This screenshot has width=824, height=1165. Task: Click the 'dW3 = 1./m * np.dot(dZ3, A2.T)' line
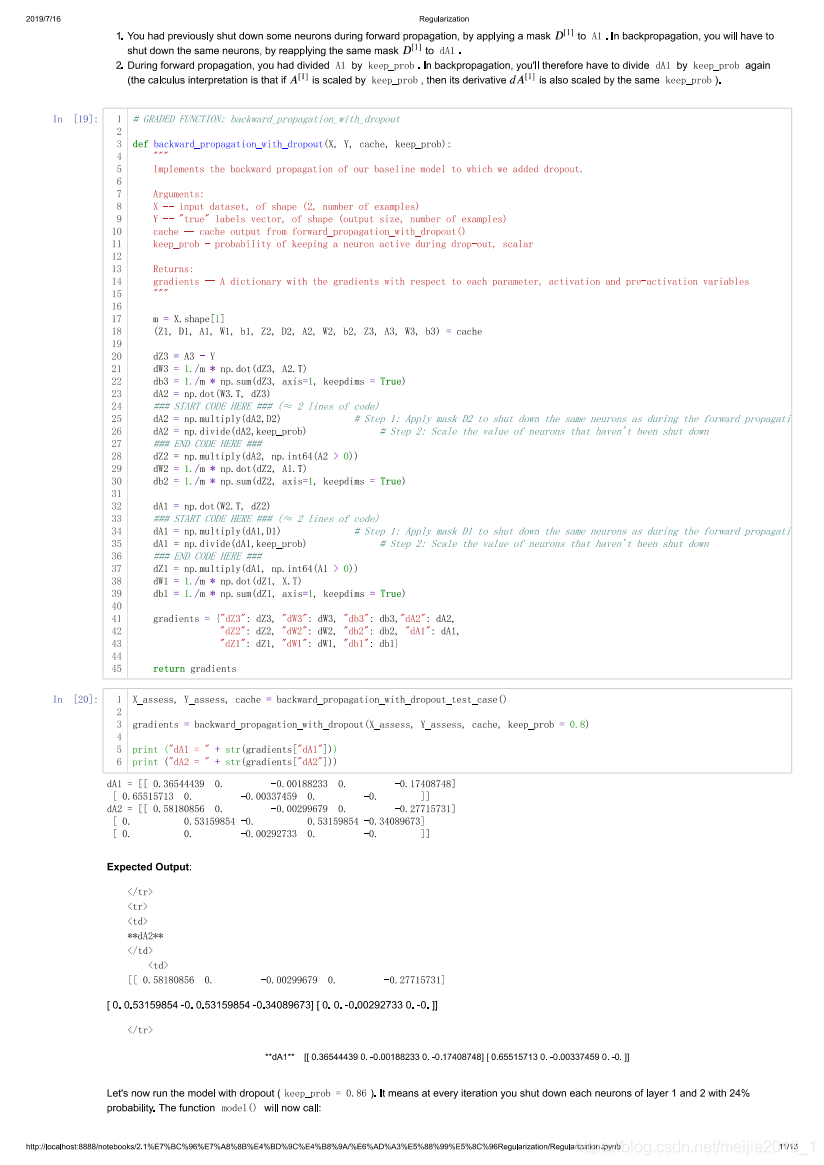point(230,369)
